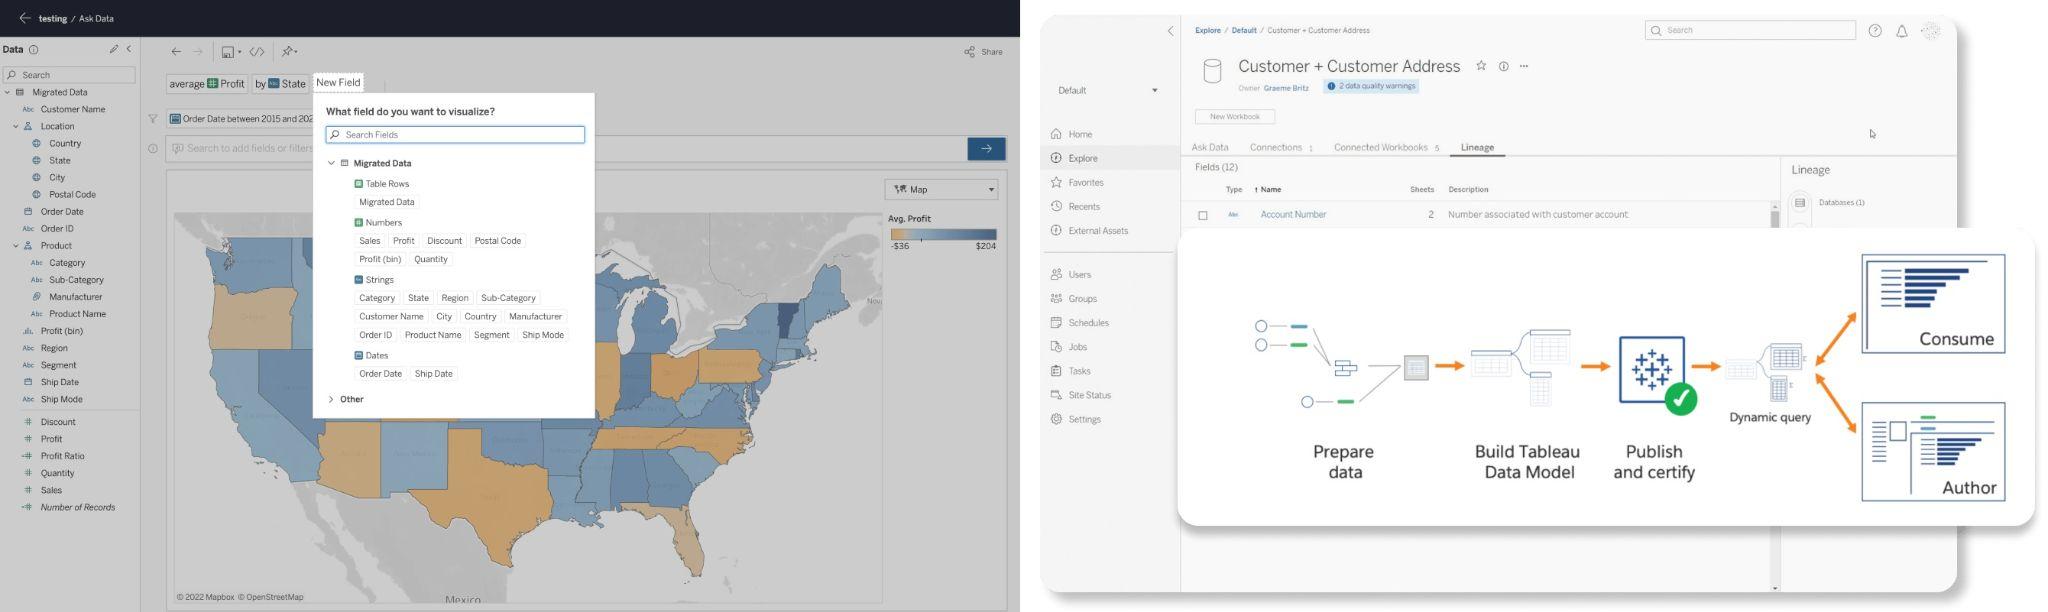Click the datasource details info icon
2048x612 pixels.
click(1503, 66)
